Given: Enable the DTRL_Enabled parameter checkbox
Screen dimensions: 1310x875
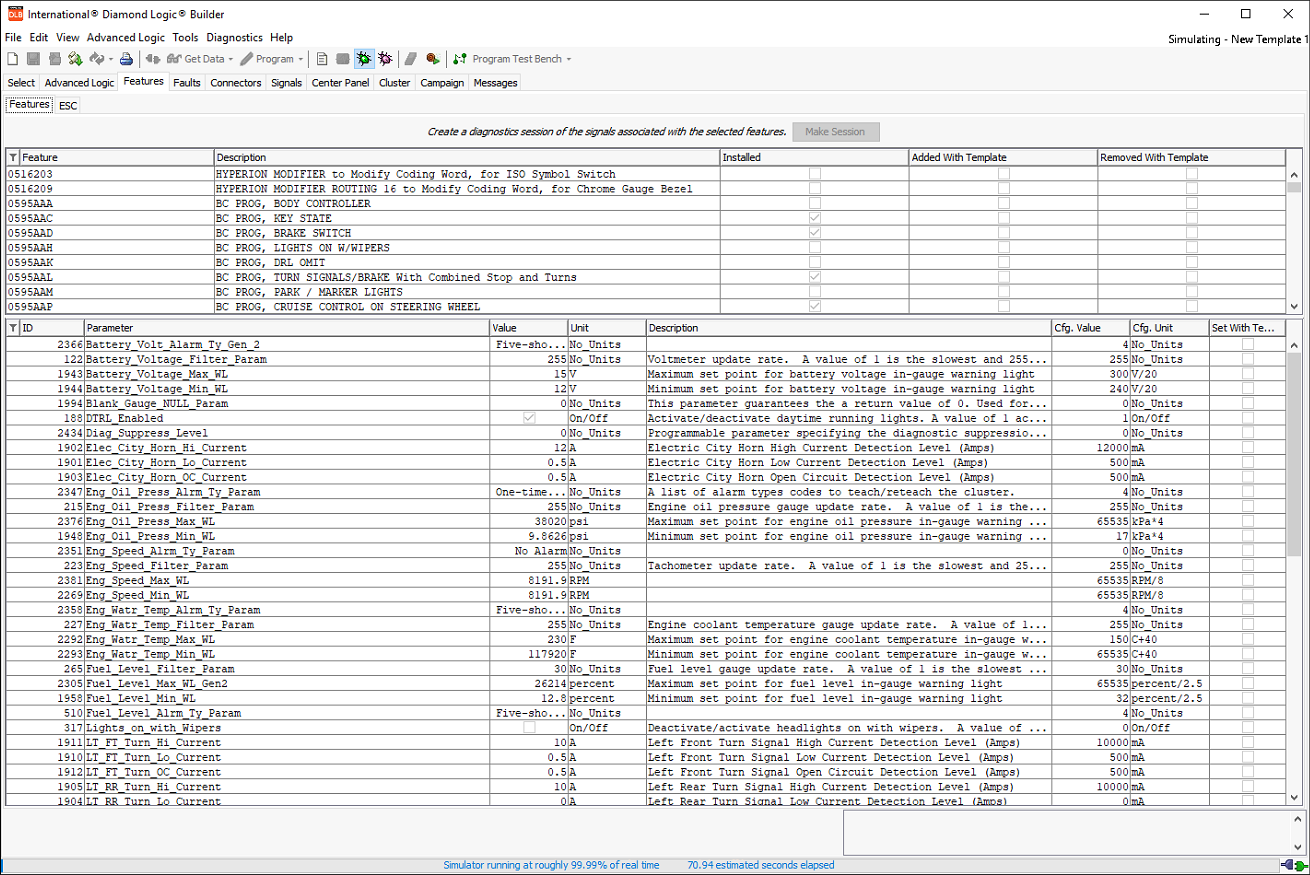Looking at the screenshot, I should [529, 418].
